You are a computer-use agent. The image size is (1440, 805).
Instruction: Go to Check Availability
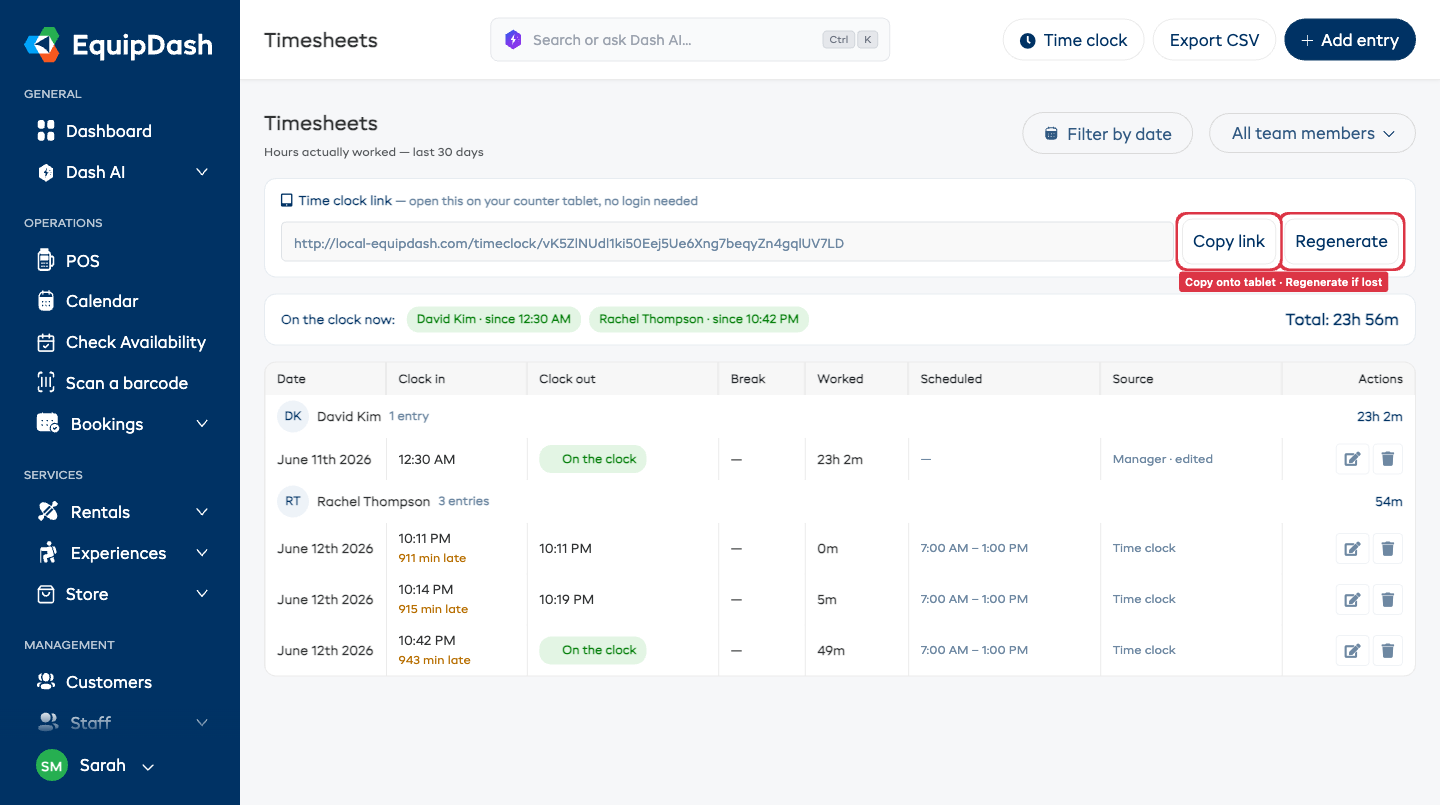point(120,342)
